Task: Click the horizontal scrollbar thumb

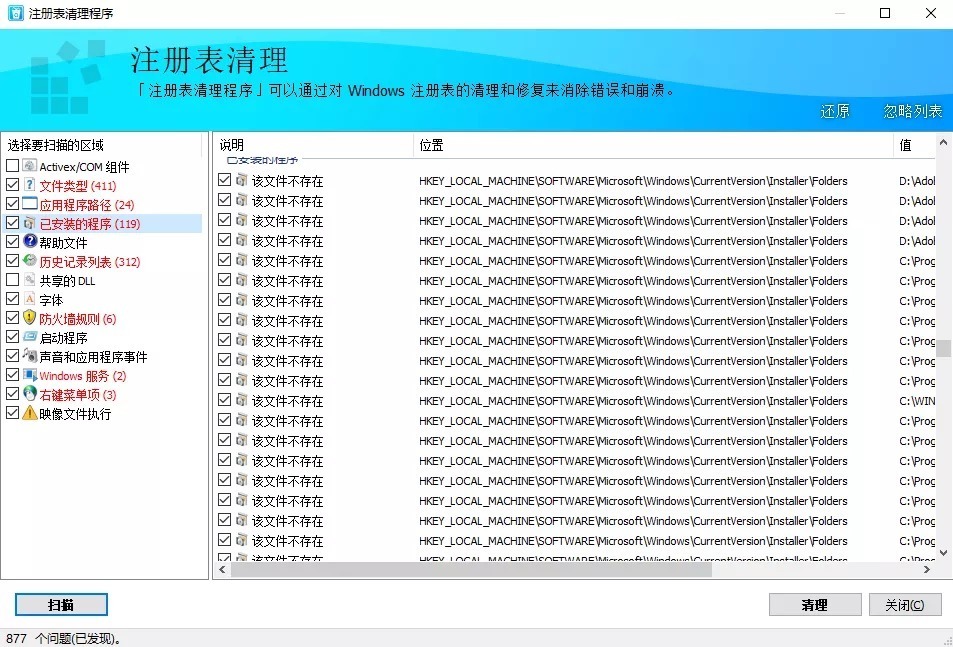Action: point(471,569)
